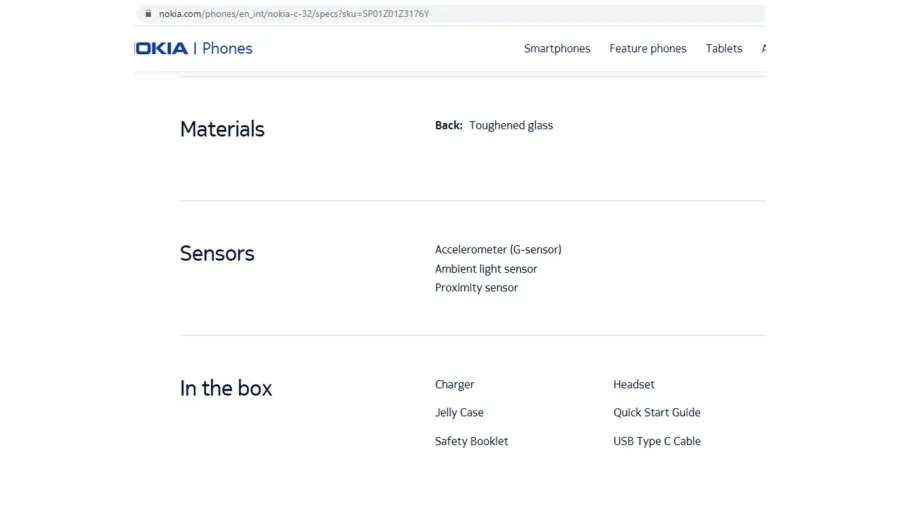Click the Charger item
900x506 pixels.
[455, 384]
